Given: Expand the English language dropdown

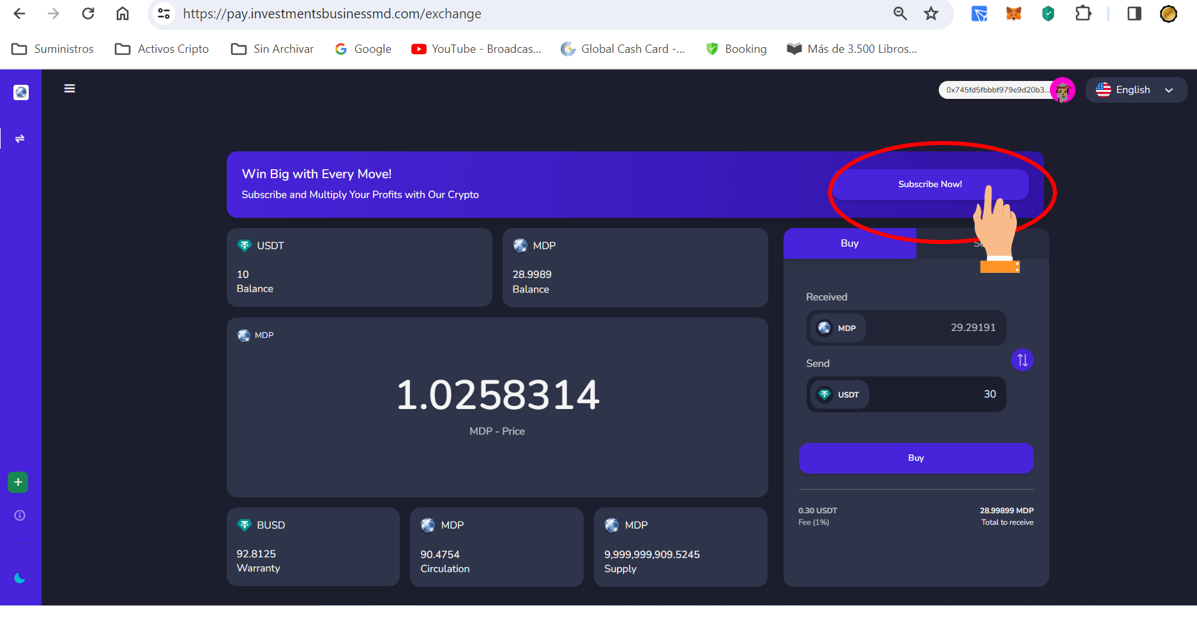Looking at the screenshot, I should click(1135, 90).
